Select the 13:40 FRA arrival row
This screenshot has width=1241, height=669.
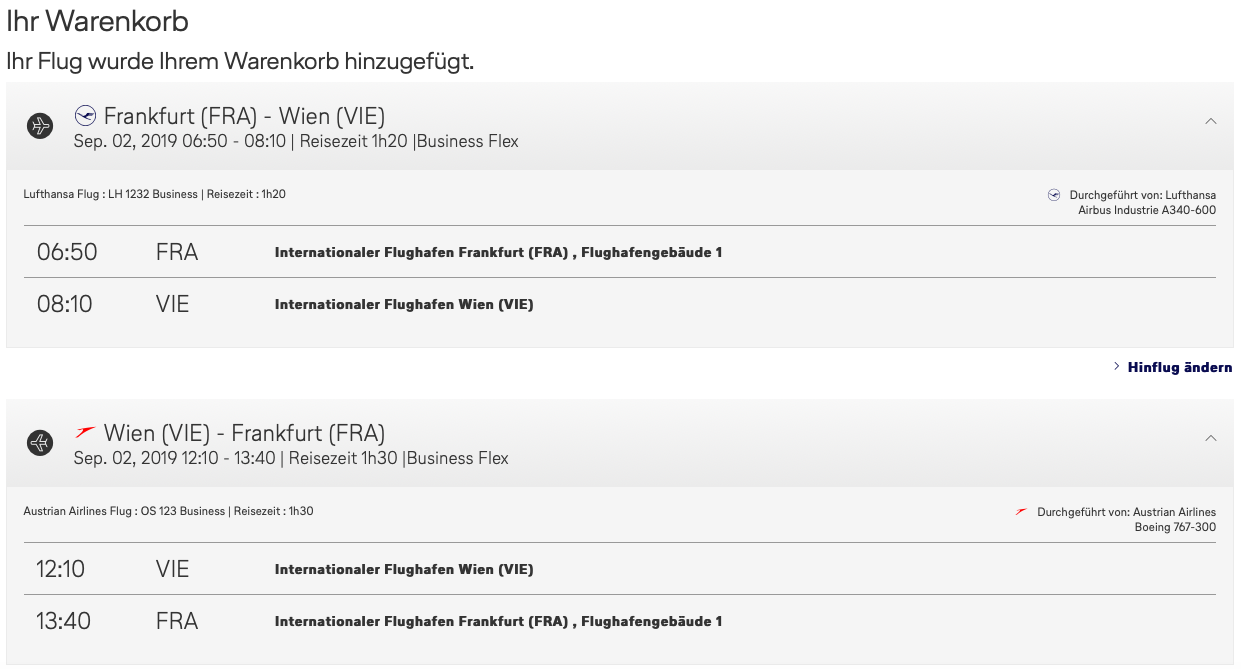[x=620, y=621]
